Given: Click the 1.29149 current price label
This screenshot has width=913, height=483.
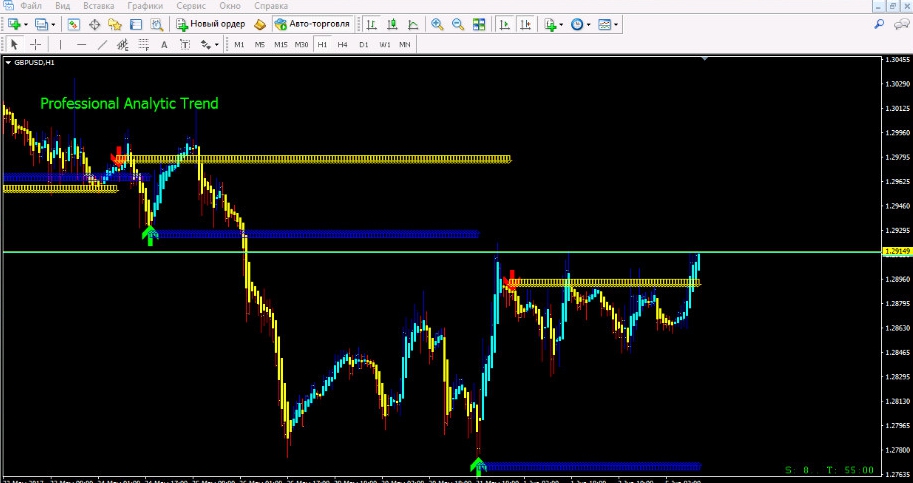Looking at the screenshot, I should (x=897, y=253).
